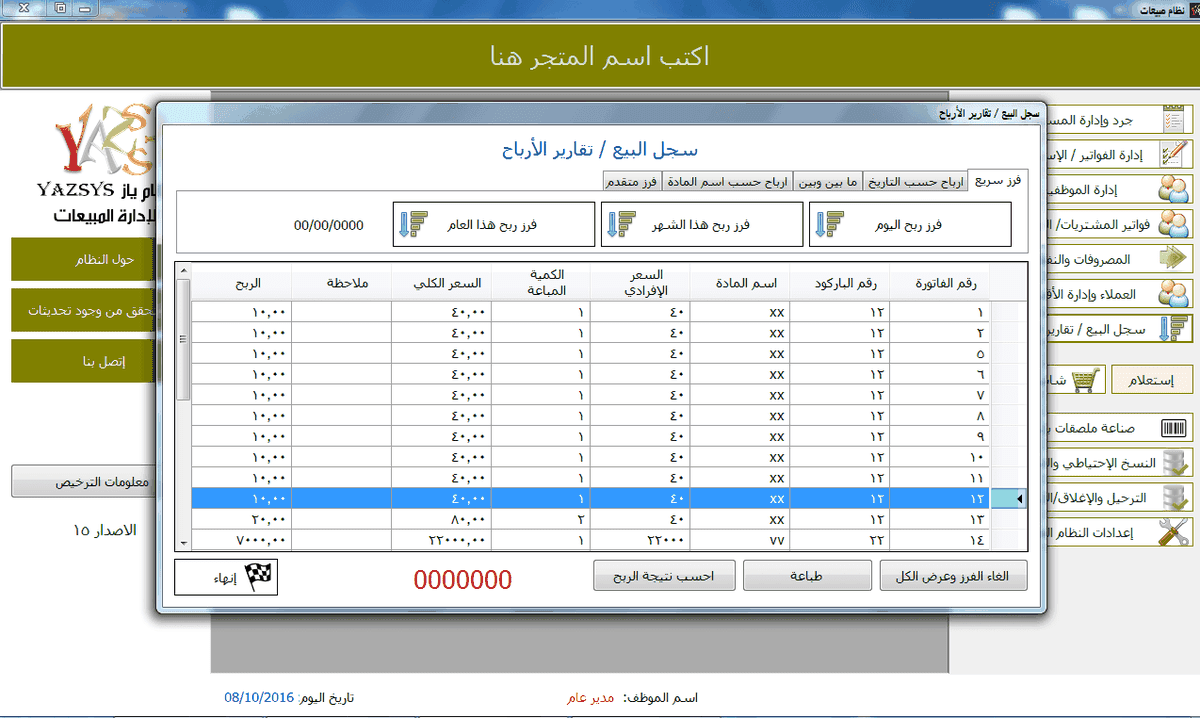
Task: Switch to profits by date tab (ارباح حسب التاريخ)
Action: pyautogui.click(x=915, y=182)
